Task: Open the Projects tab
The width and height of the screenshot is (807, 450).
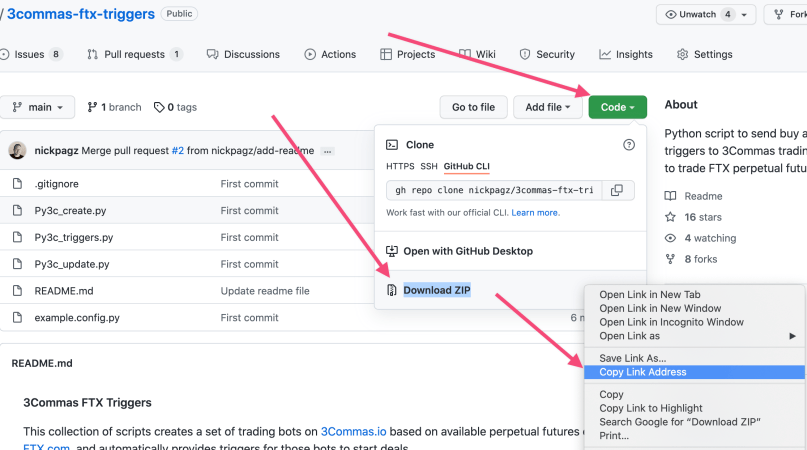Action: [x=408, y=54]
